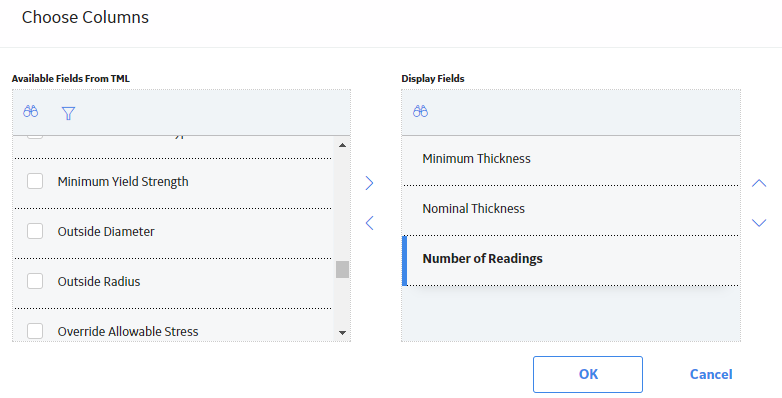Select the Number of Readings display field

571,260
